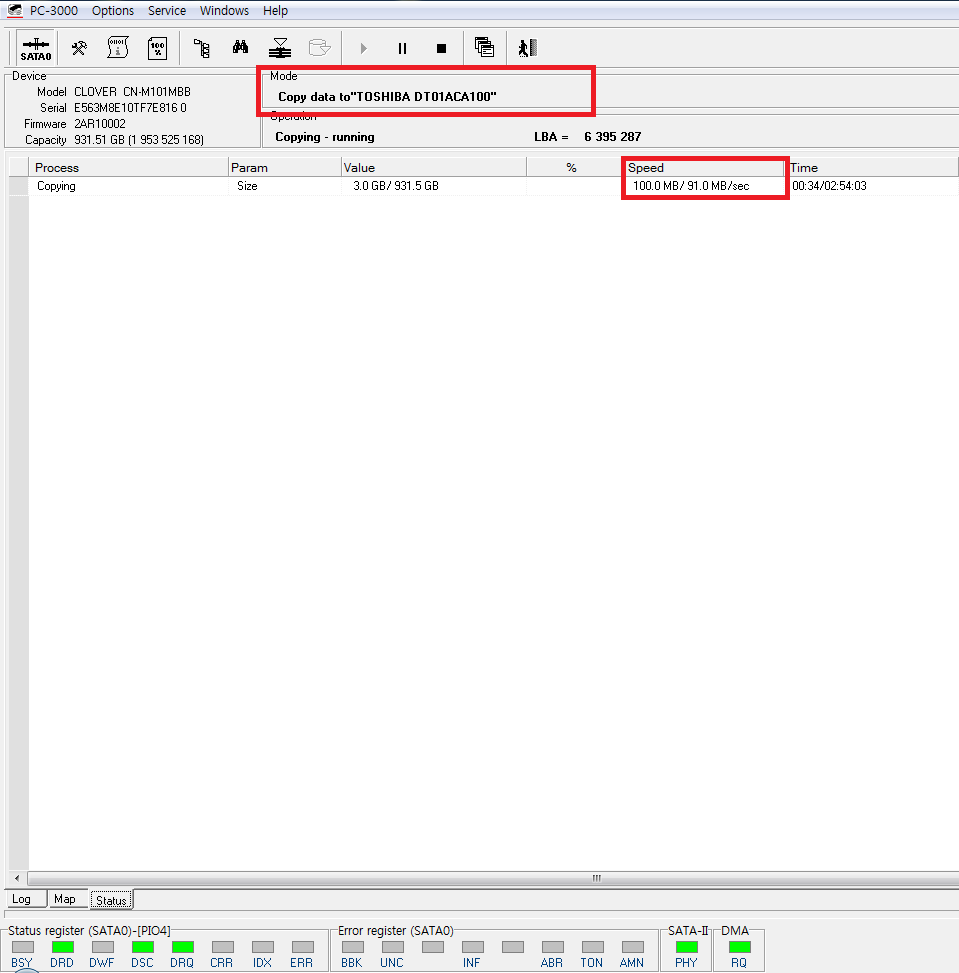Click the TON error indicator
Image resolution: width=959 pixels, height=973 pixels.
tap(592, 947)
